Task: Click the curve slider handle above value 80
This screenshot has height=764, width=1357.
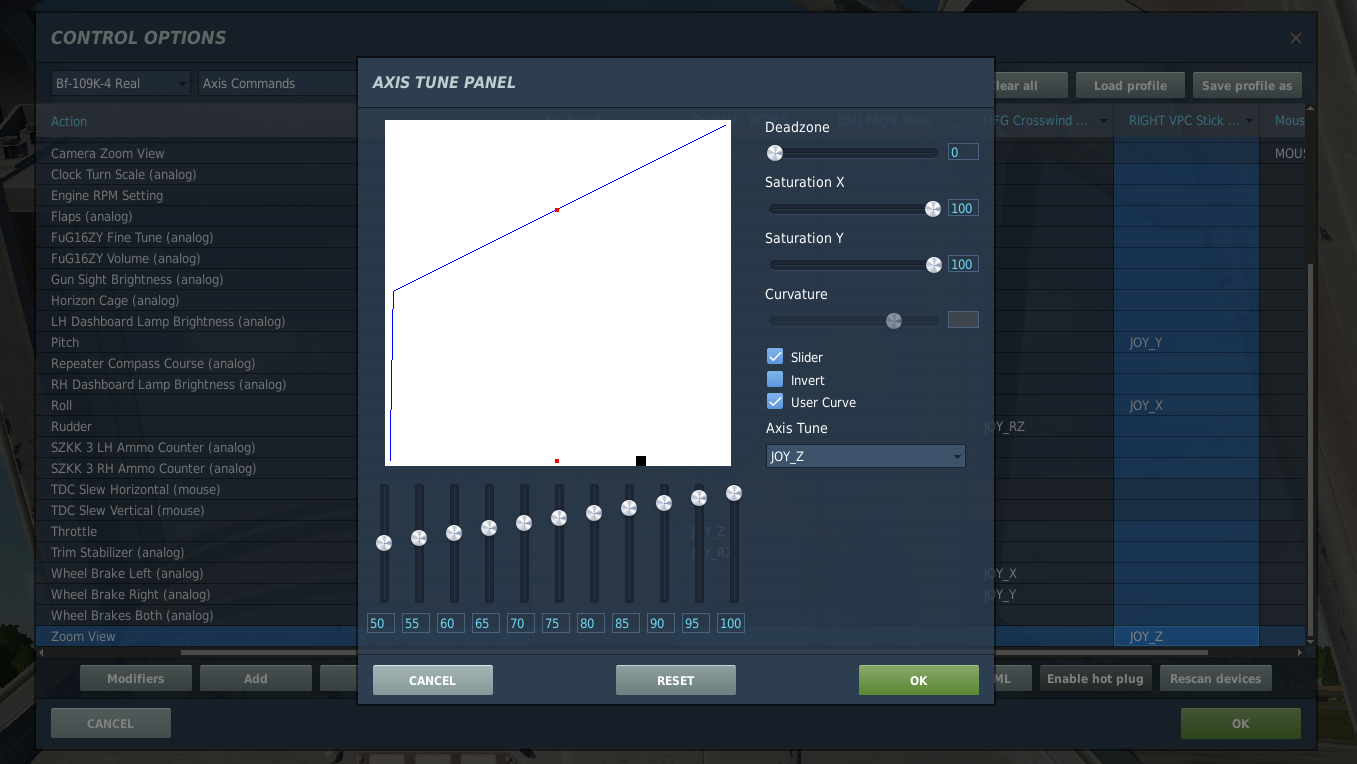Action: click(594, 513)
